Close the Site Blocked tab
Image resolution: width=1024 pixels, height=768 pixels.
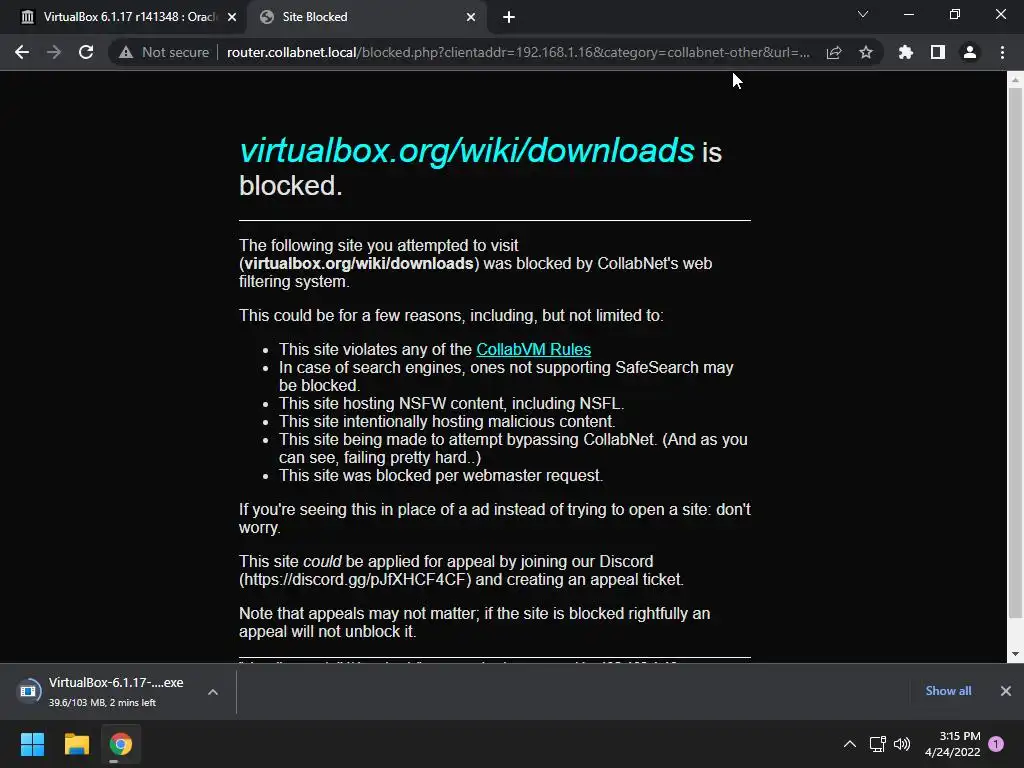(471, 17)
